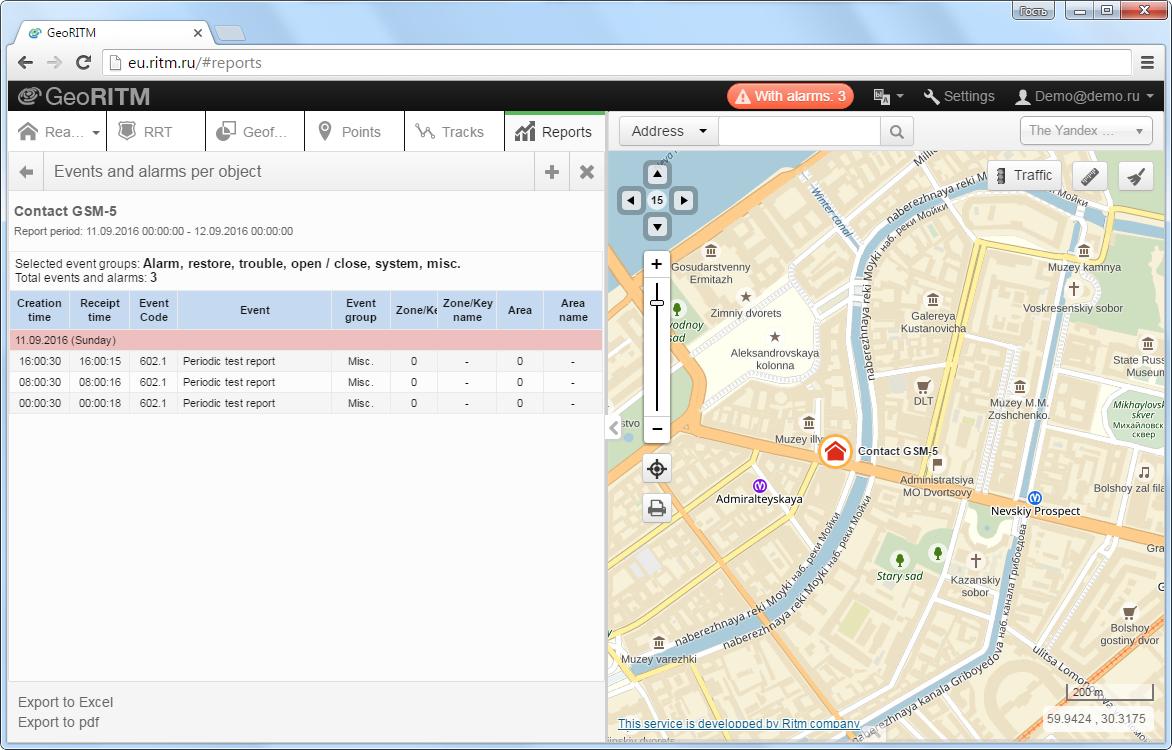Select the ruler measuring tool
Viewport: 1172px width, 750px height.
click(1090, 176)
